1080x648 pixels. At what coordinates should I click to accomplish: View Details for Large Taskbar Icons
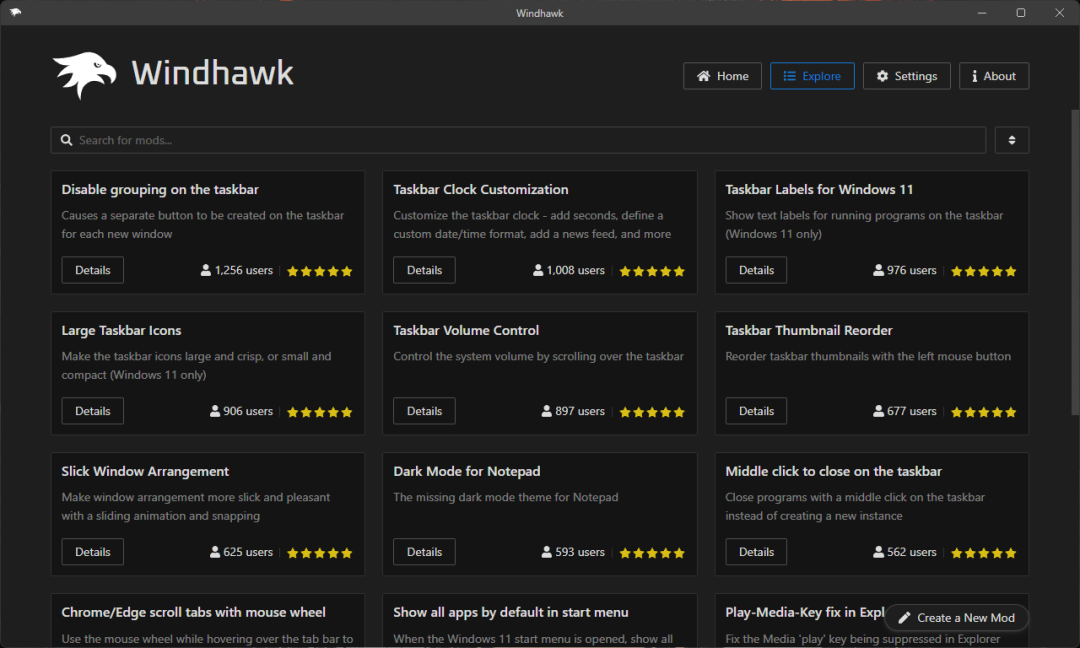(93, 411)
